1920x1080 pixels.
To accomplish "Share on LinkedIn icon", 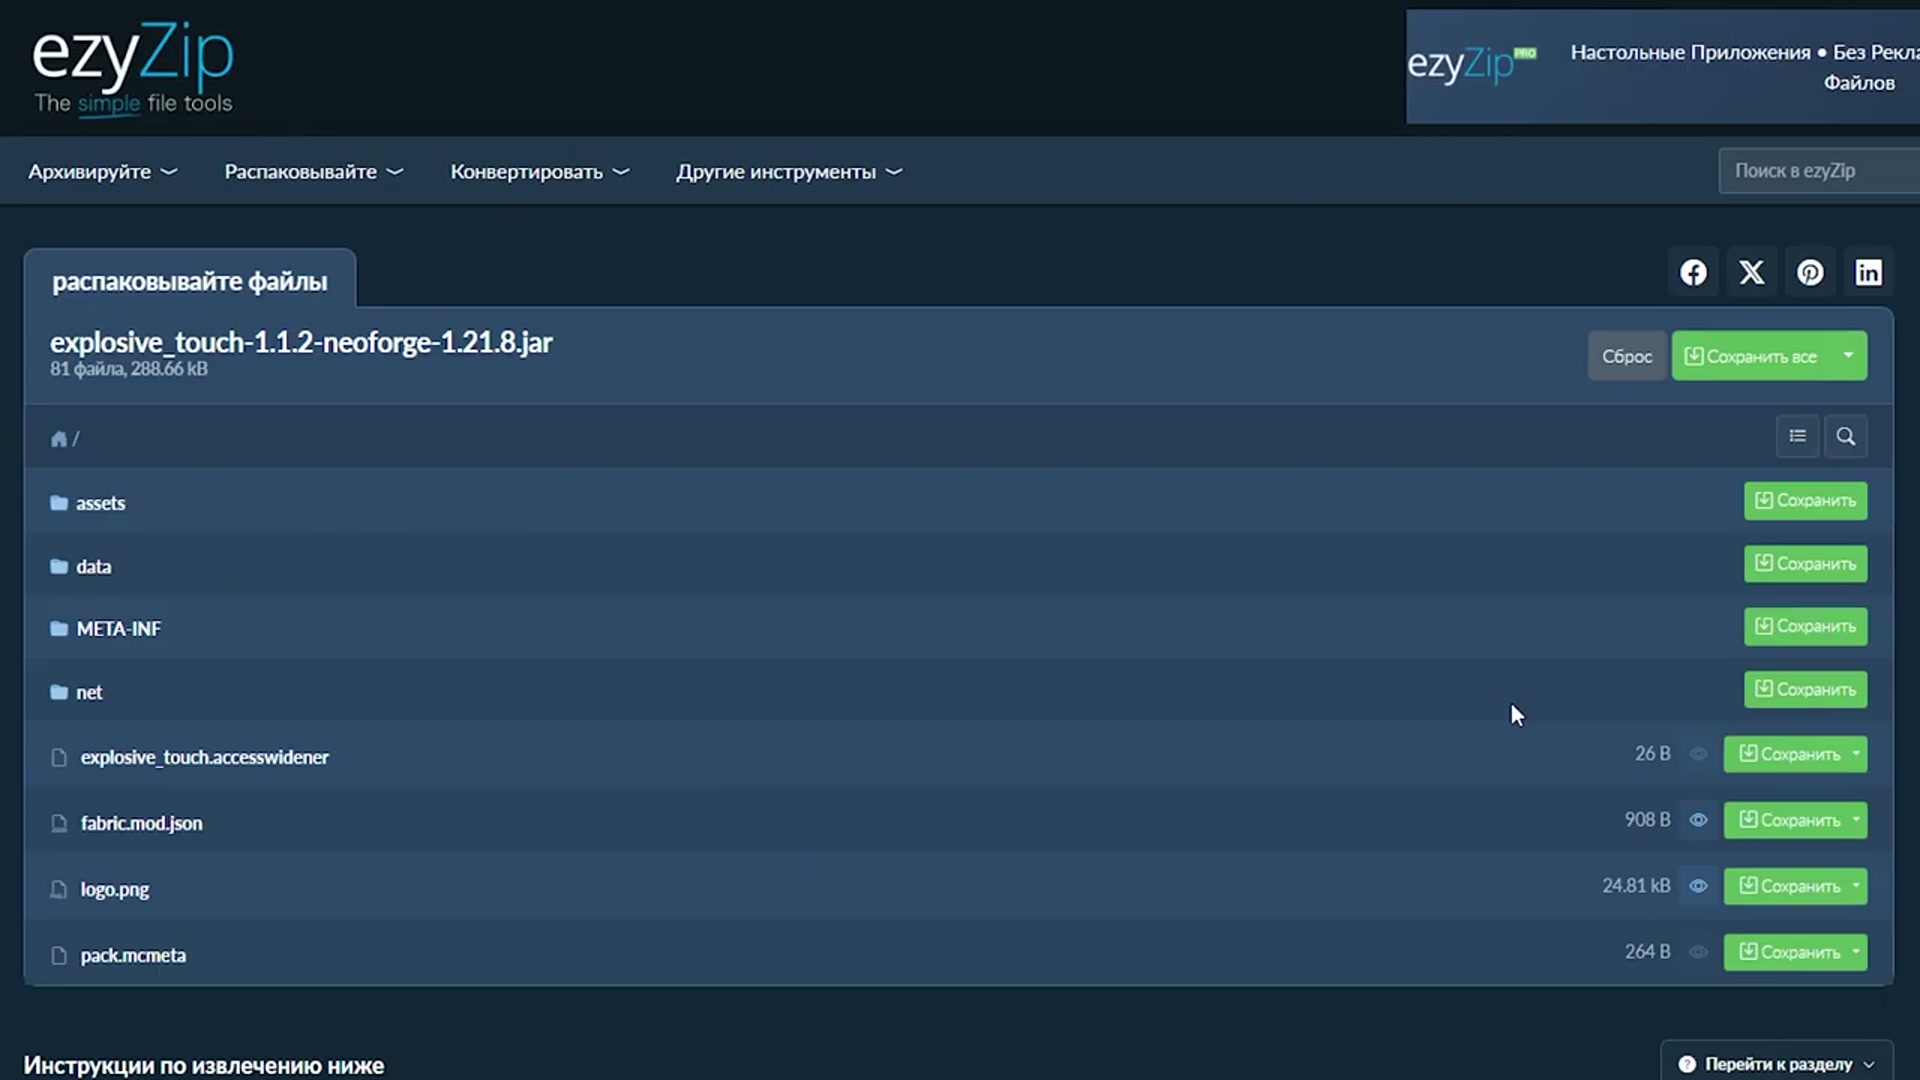I will 1868,272.
